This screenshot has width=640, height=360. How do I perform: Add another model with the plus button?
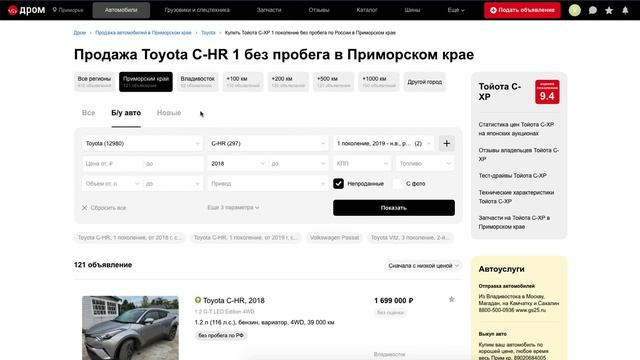pyautogui.click(x=447, y=144)
